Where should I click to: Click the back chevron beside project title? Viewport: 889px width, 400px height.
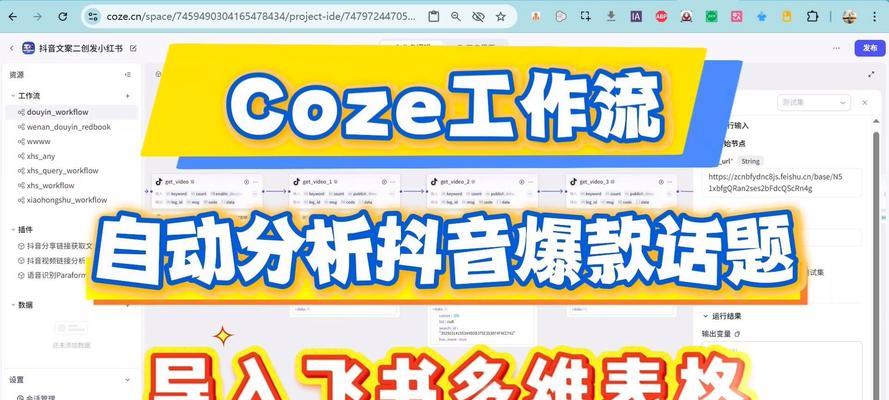tap(12, 48)
